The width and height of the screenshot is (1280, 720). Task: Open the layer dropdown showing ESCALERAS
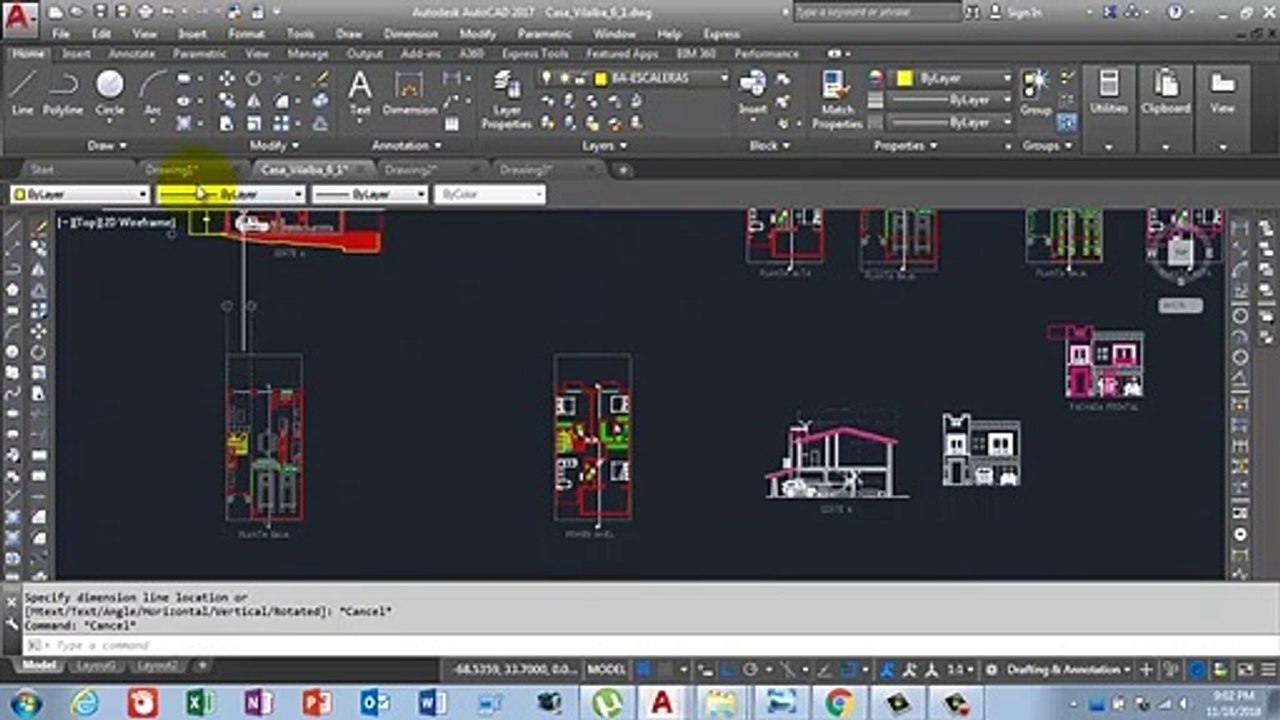[x=632, y=78]
